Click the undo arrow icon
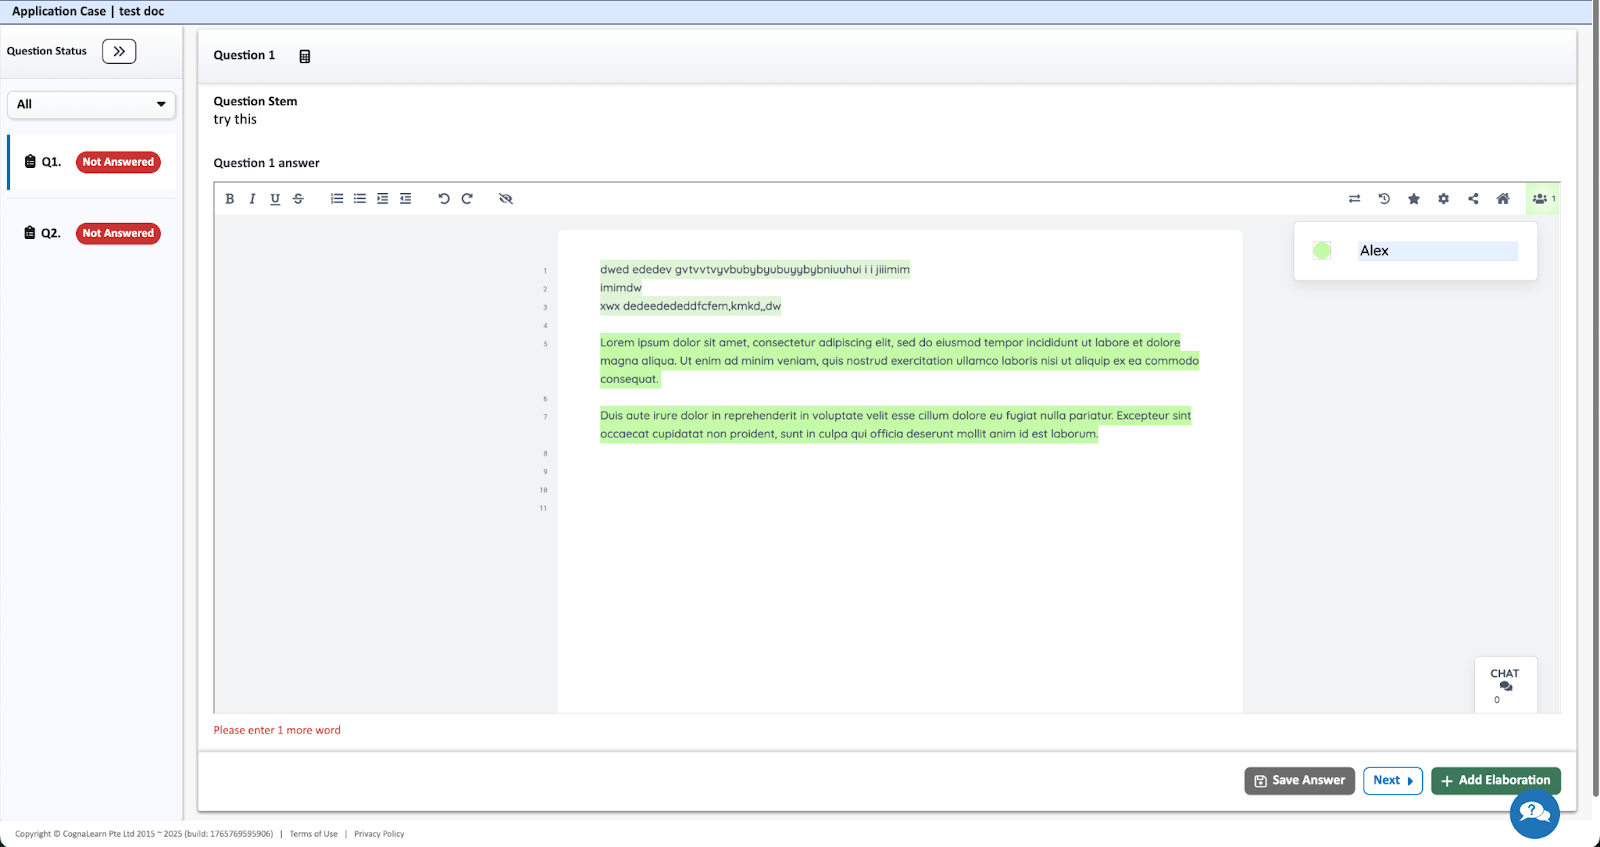Viewport: 1600px width, 847px height. coord(444,199)
